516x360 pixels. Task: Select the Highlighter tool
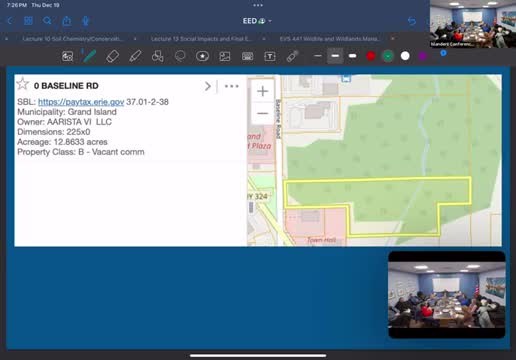[135, 56]
